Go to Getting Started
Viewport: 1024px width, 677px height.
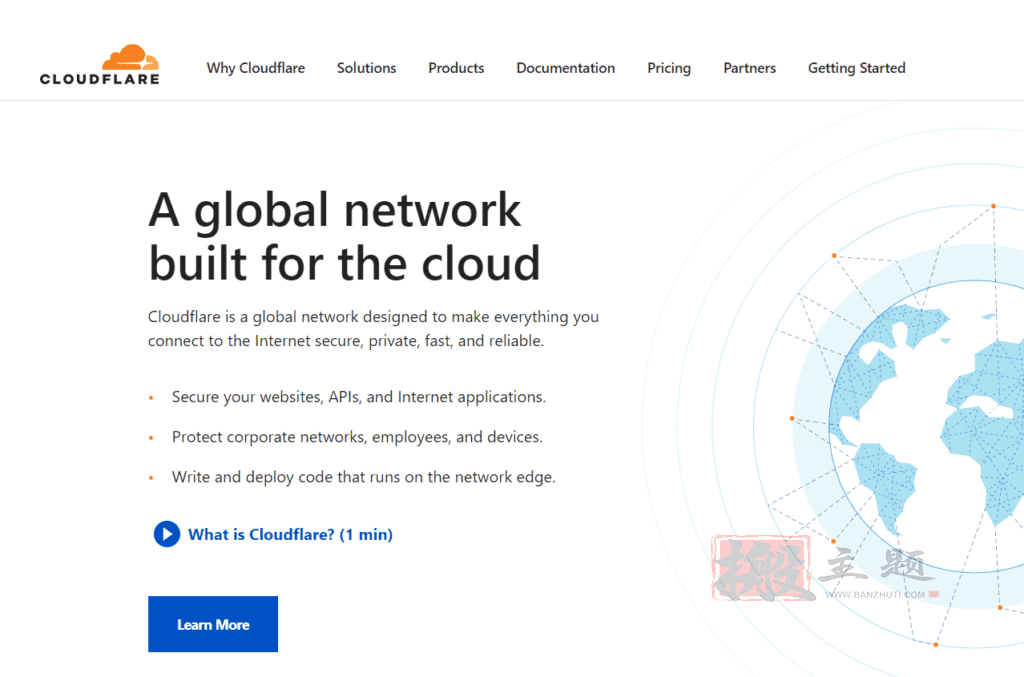click(856, 69)
